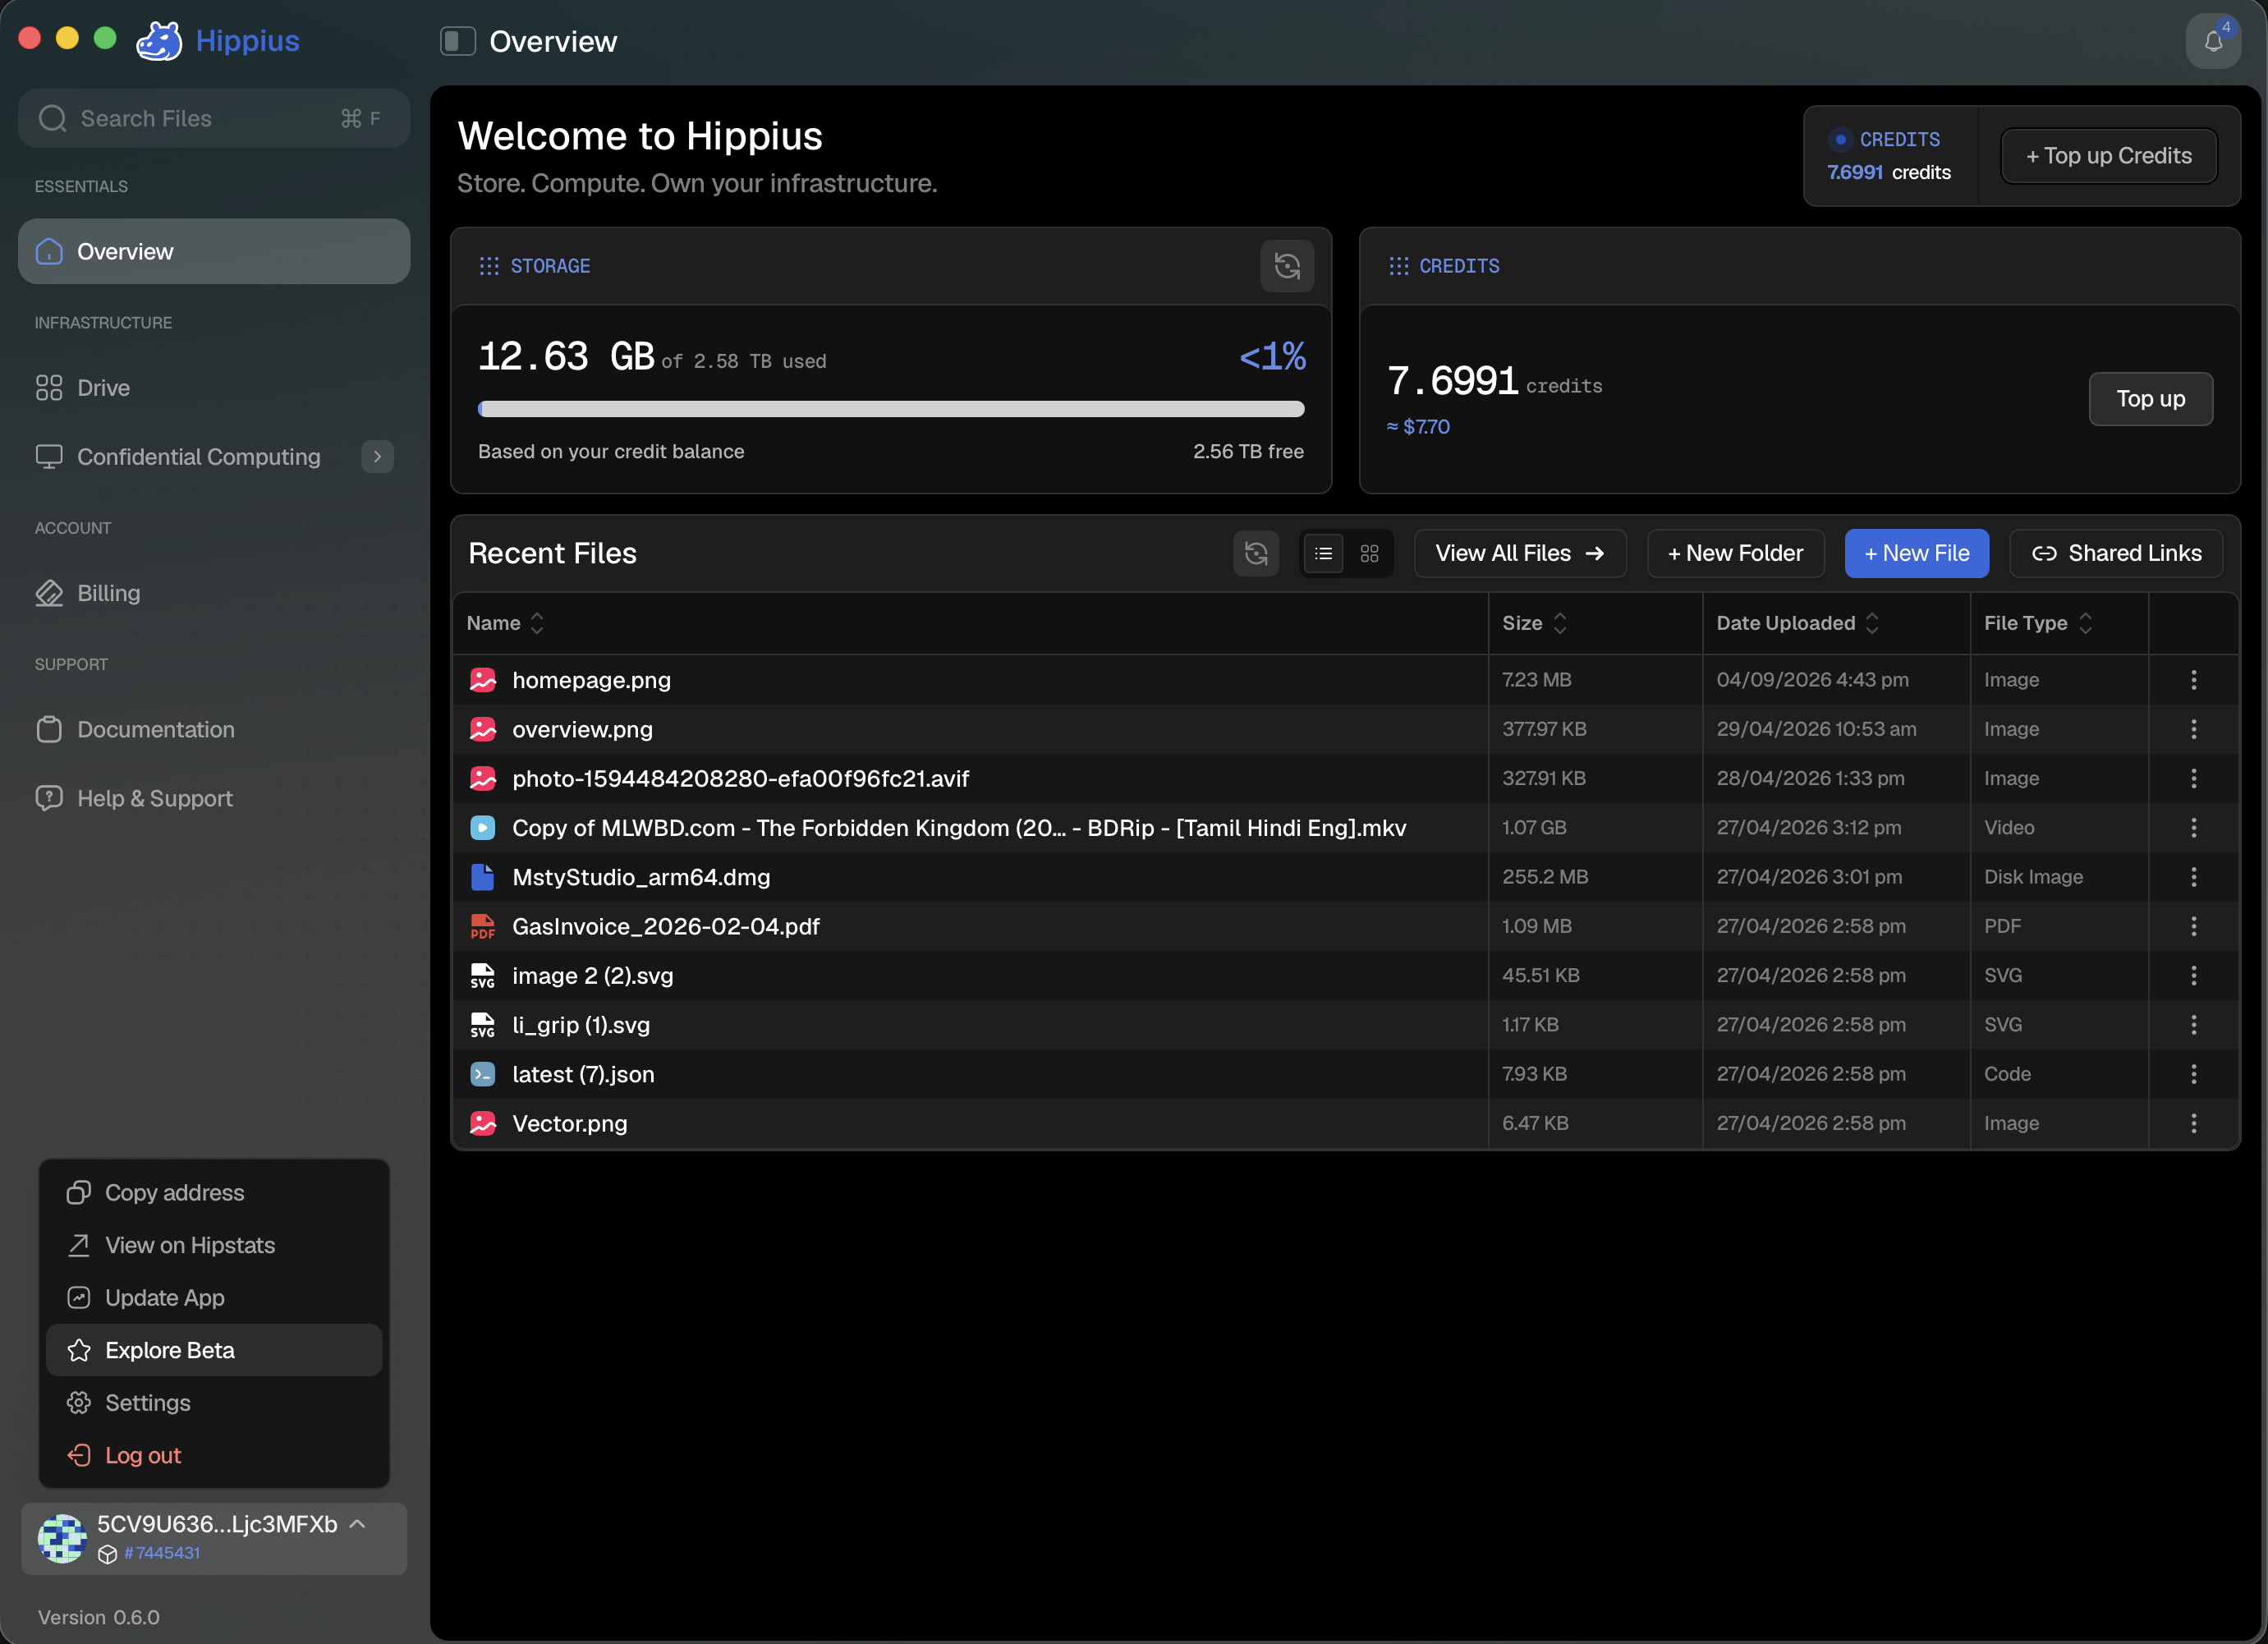Click the storage usage progress bar
Image resolution: width=2268 pixels, height=1644 pixels.
click(x=891, y=409)
